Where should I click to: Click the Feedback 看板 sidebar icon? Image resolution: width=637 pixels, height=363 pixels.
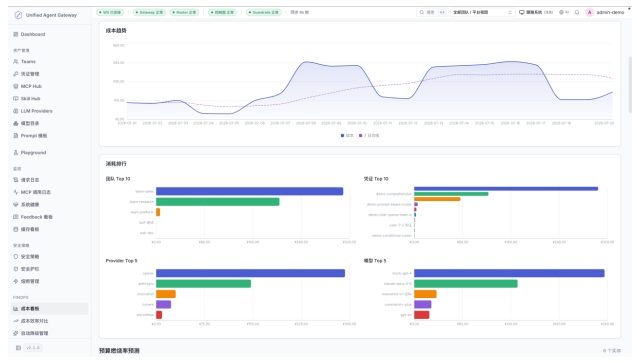tap(16, 217)
